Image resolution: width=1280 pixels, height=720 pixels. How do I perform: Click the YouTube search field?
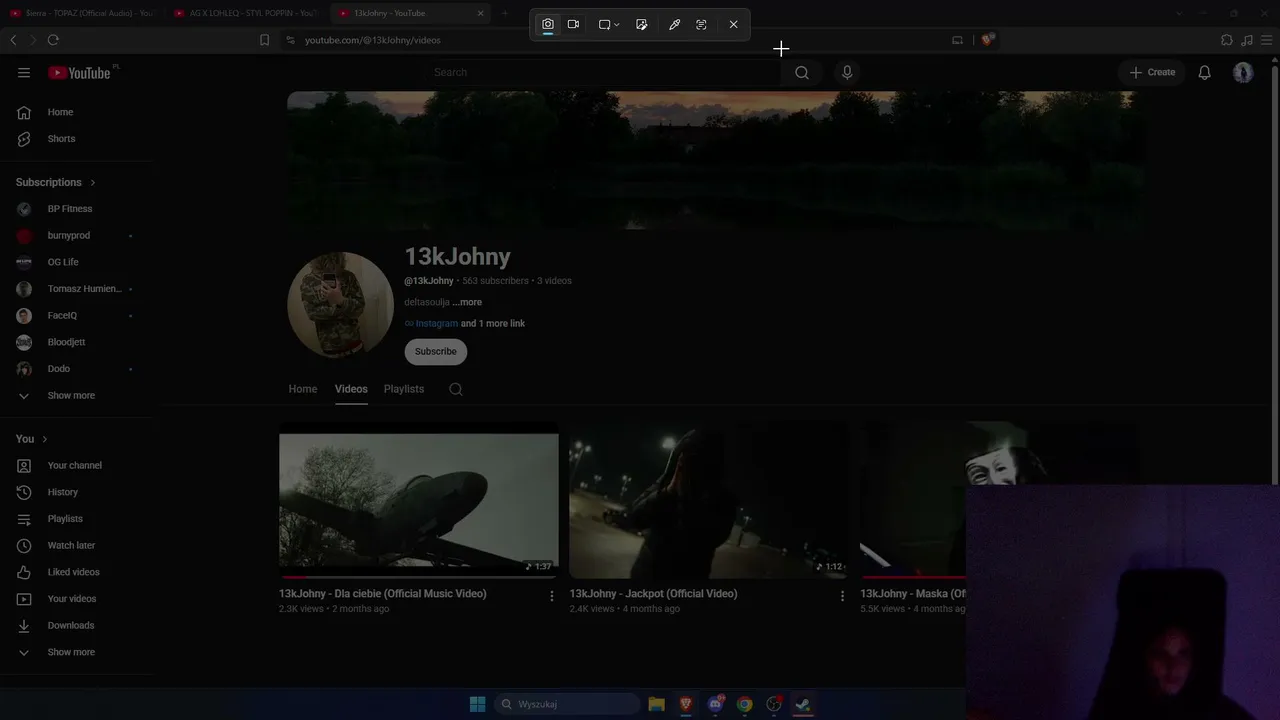602,72
